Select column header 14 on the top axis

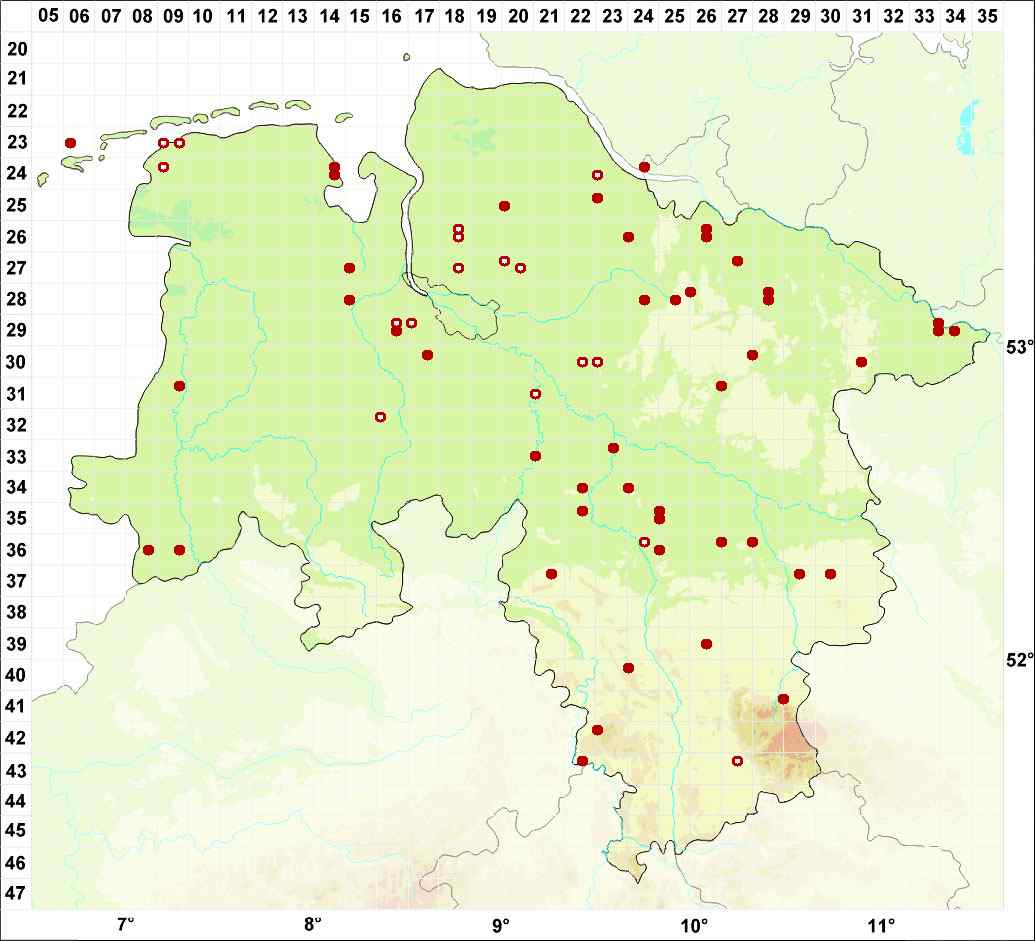pyautogui.click(x=329, y=16)
